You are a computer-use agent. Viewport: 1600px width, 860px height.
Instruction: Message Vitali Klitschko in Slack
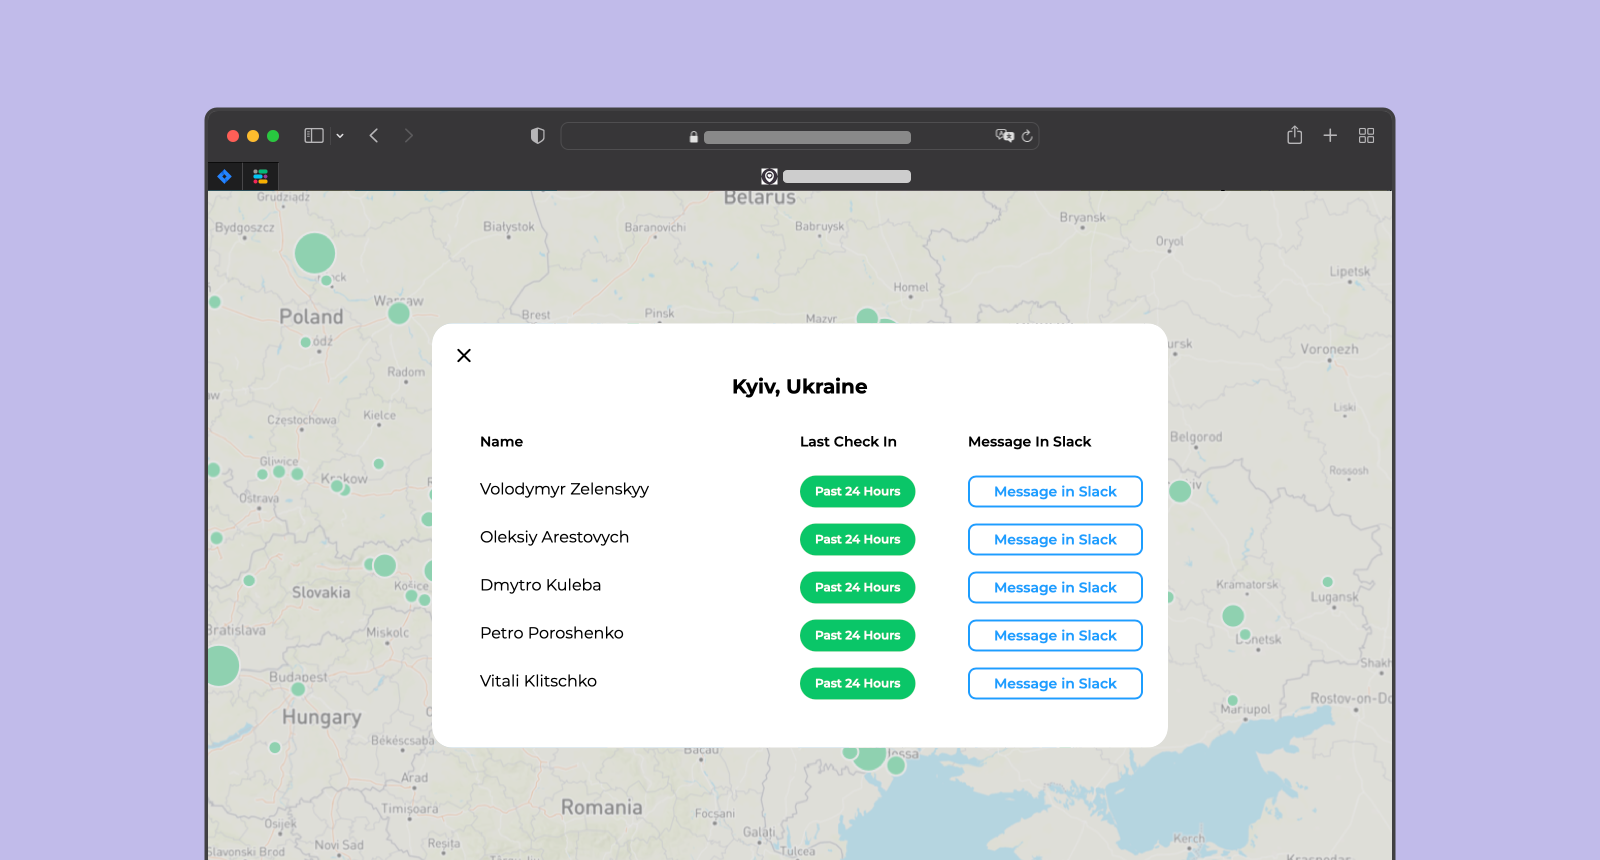click(x=1055, y=684)
